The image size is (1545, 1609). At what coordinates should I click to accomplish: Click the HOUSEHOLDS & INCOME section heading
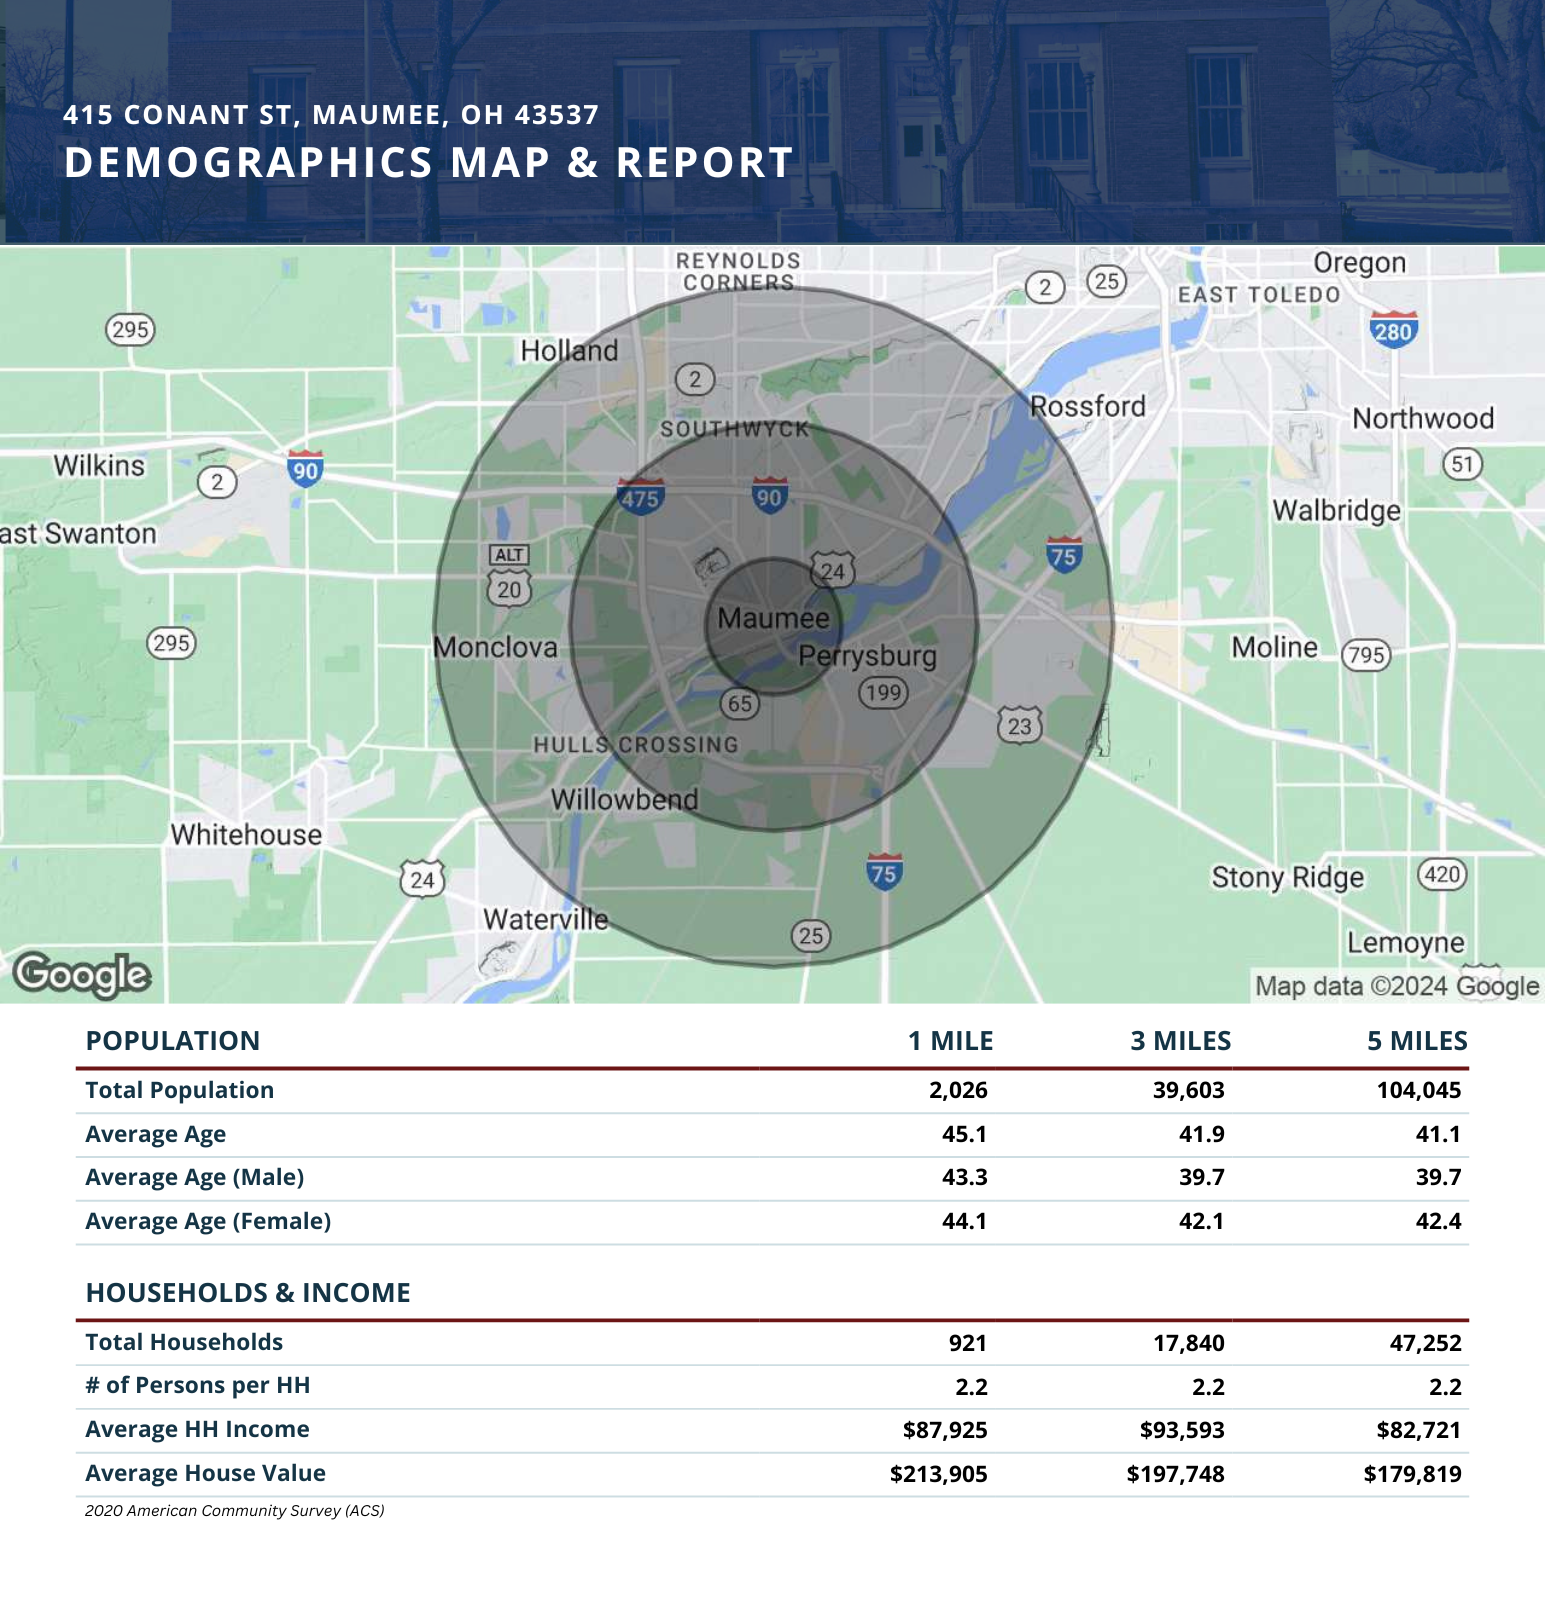[248, 1293]
